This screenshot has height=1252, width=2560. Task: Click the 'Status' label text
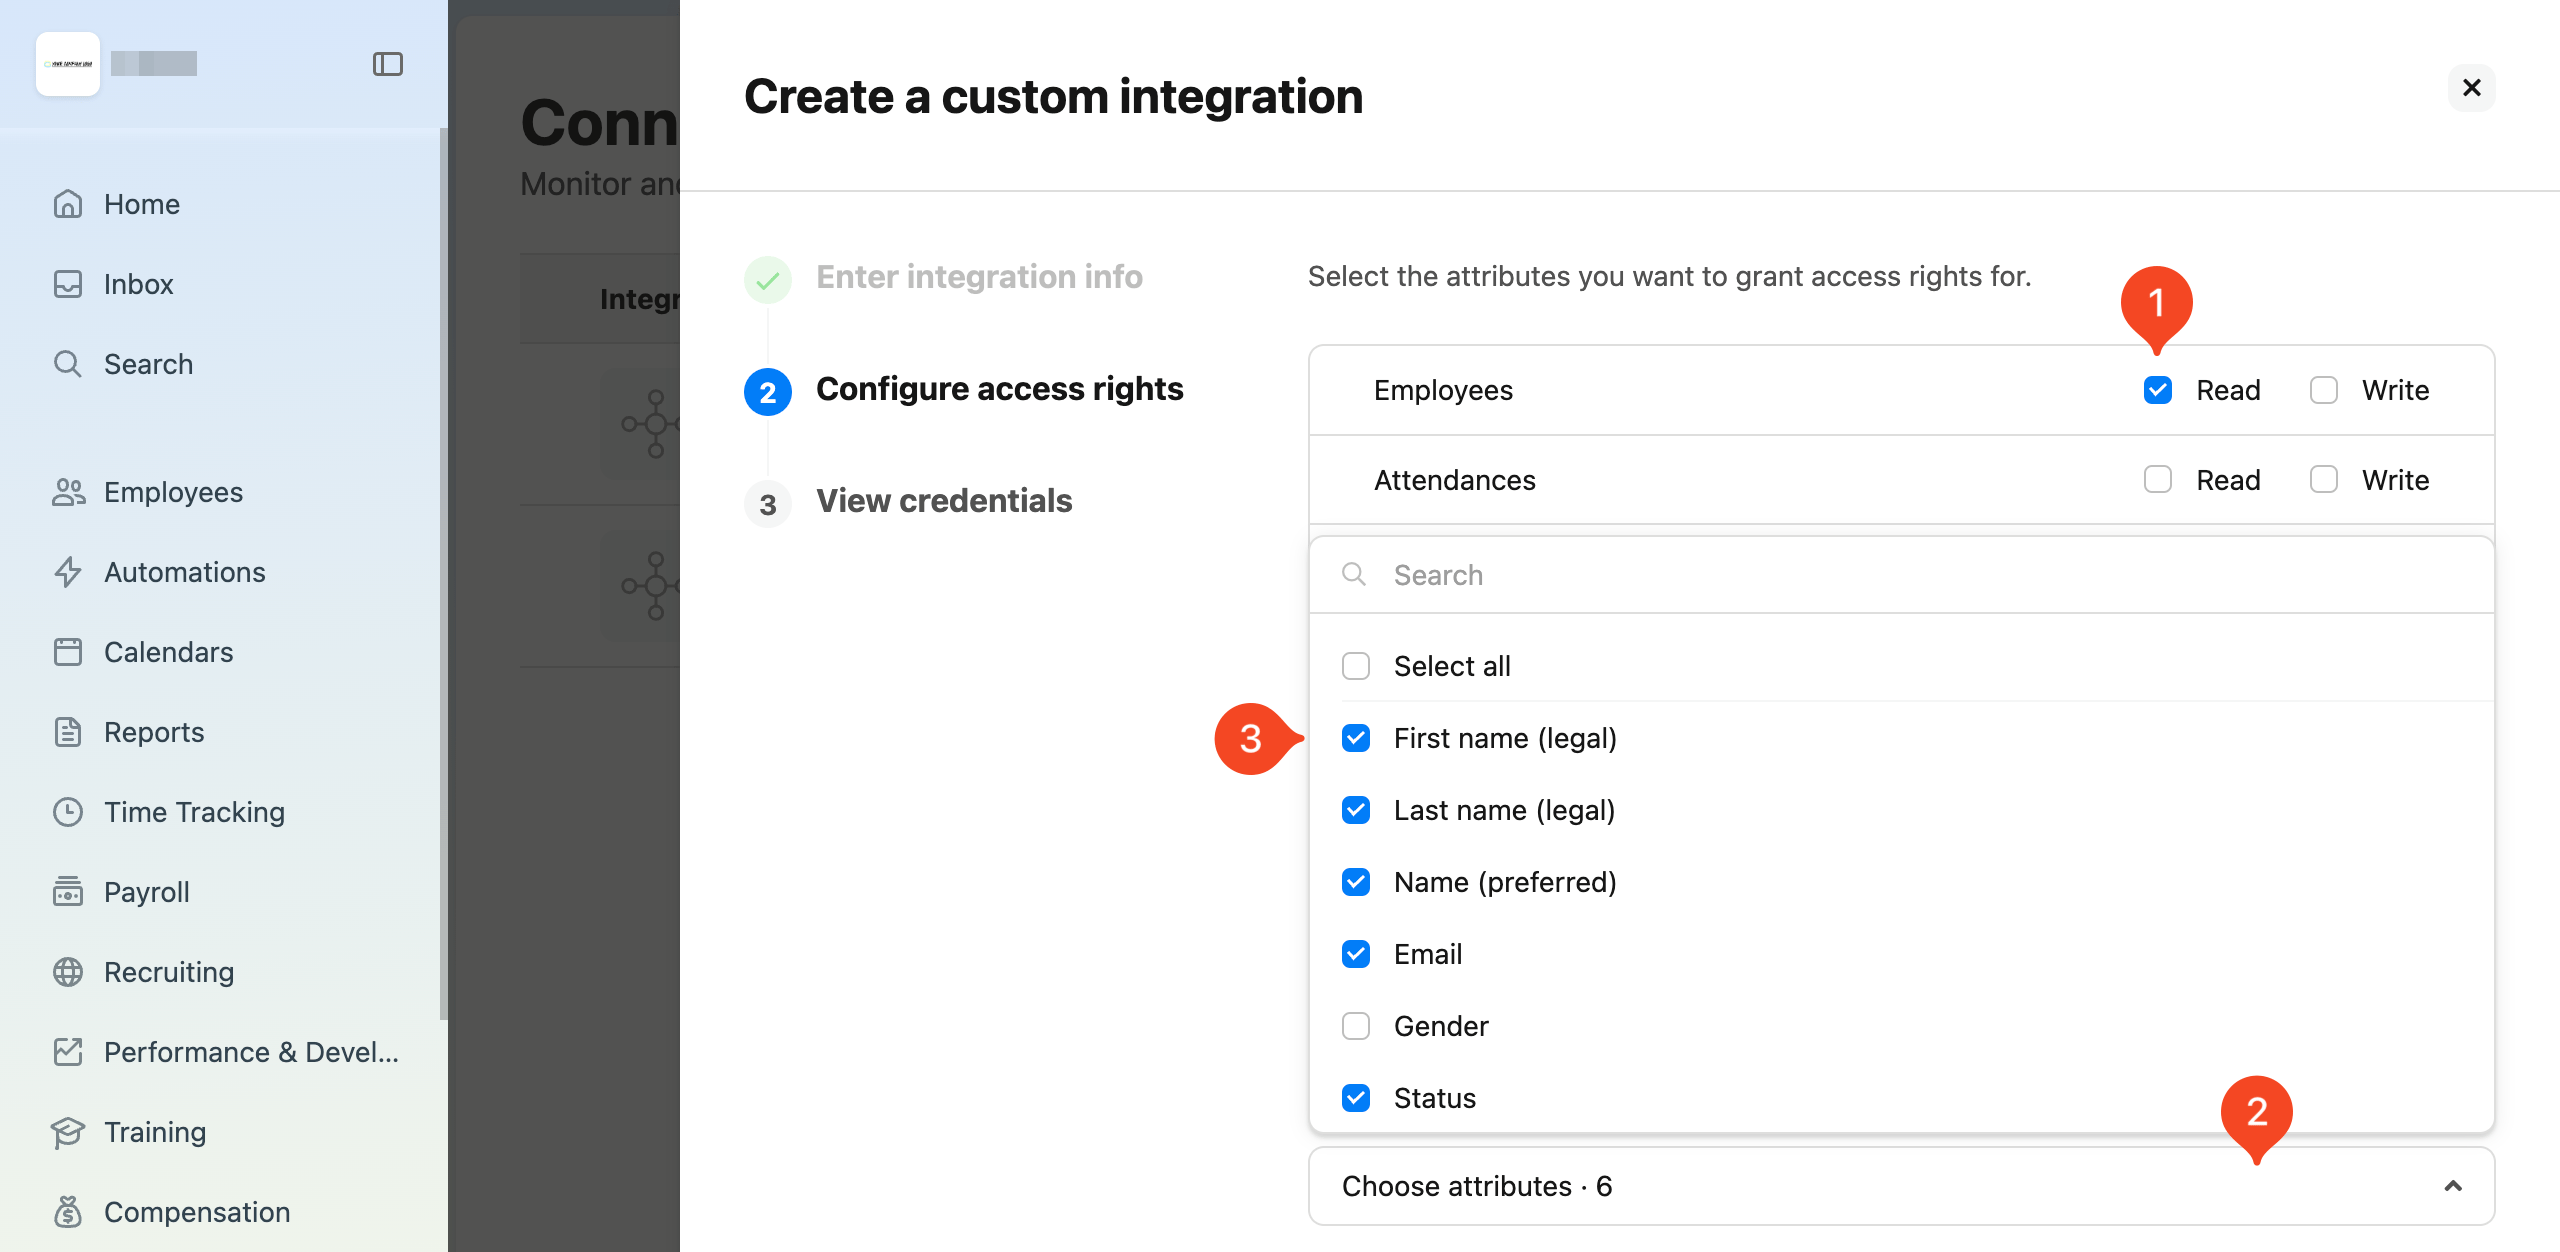(1435, 1098)
